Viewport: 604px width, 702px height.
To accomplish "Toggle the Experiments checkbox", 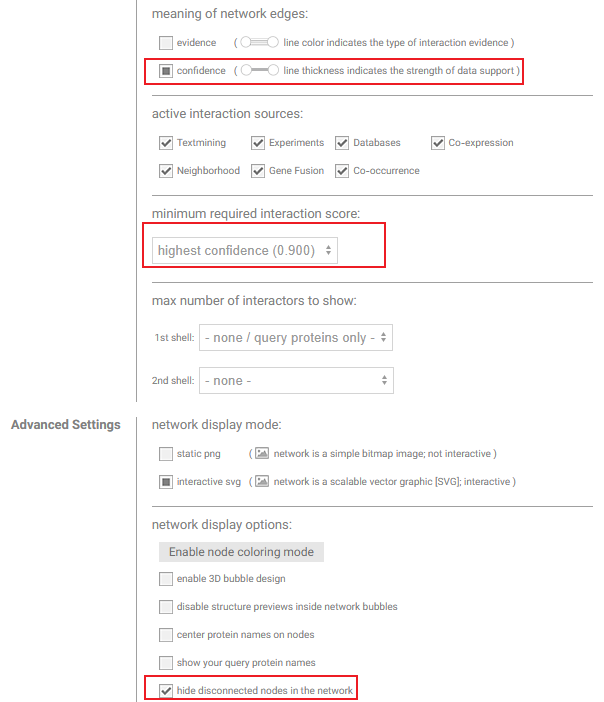I will click(x=258, y=143).
